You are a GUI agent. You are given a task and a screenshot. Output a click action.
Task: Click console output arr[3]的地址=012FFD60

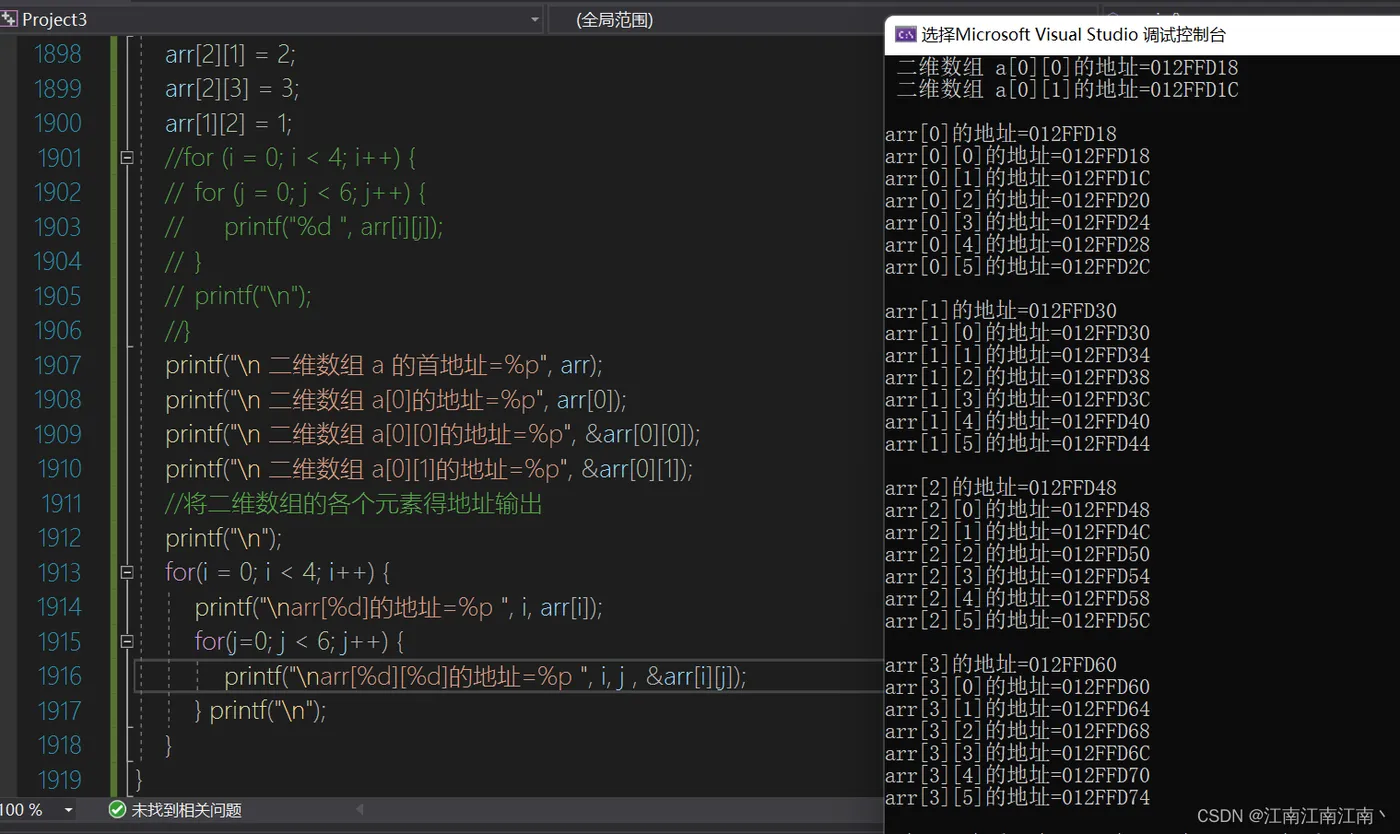(1001, 665)
